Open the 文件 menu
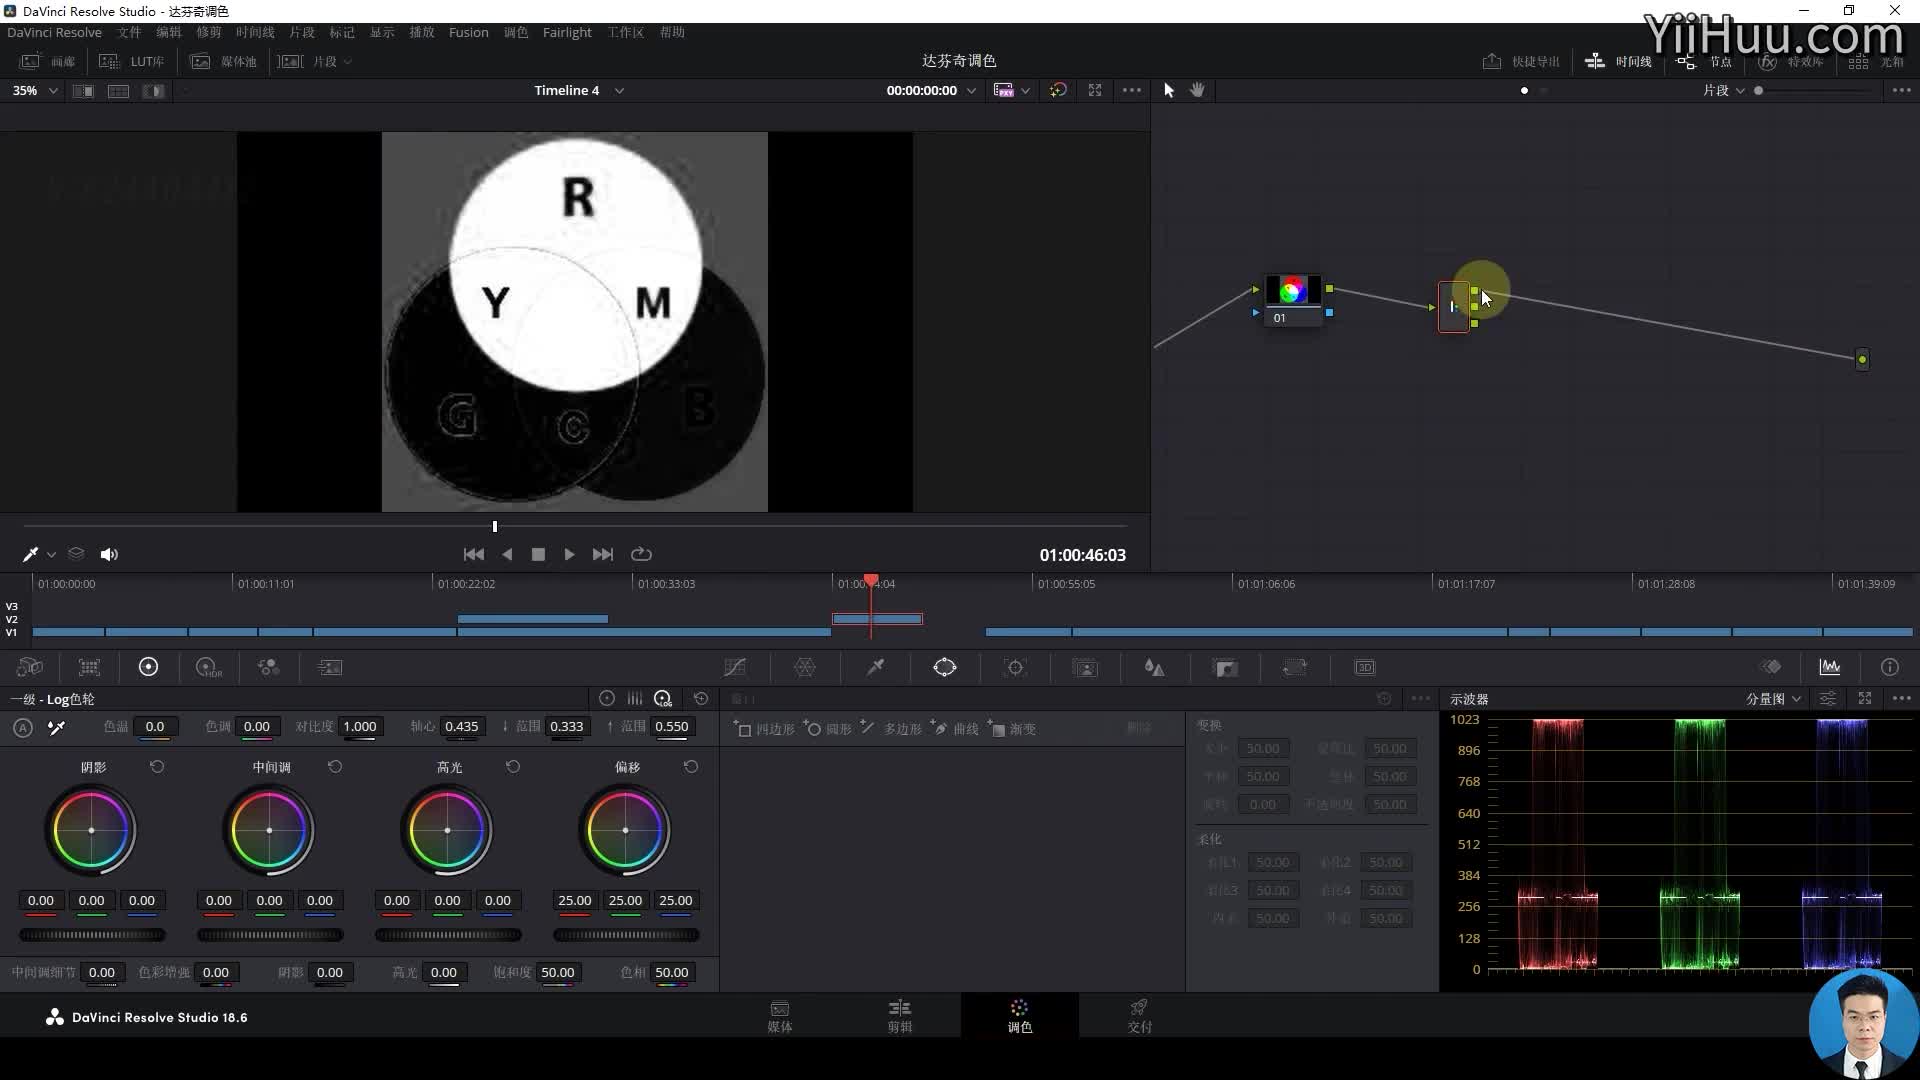The image size is (1920, 1080). (x=129, y=32)
